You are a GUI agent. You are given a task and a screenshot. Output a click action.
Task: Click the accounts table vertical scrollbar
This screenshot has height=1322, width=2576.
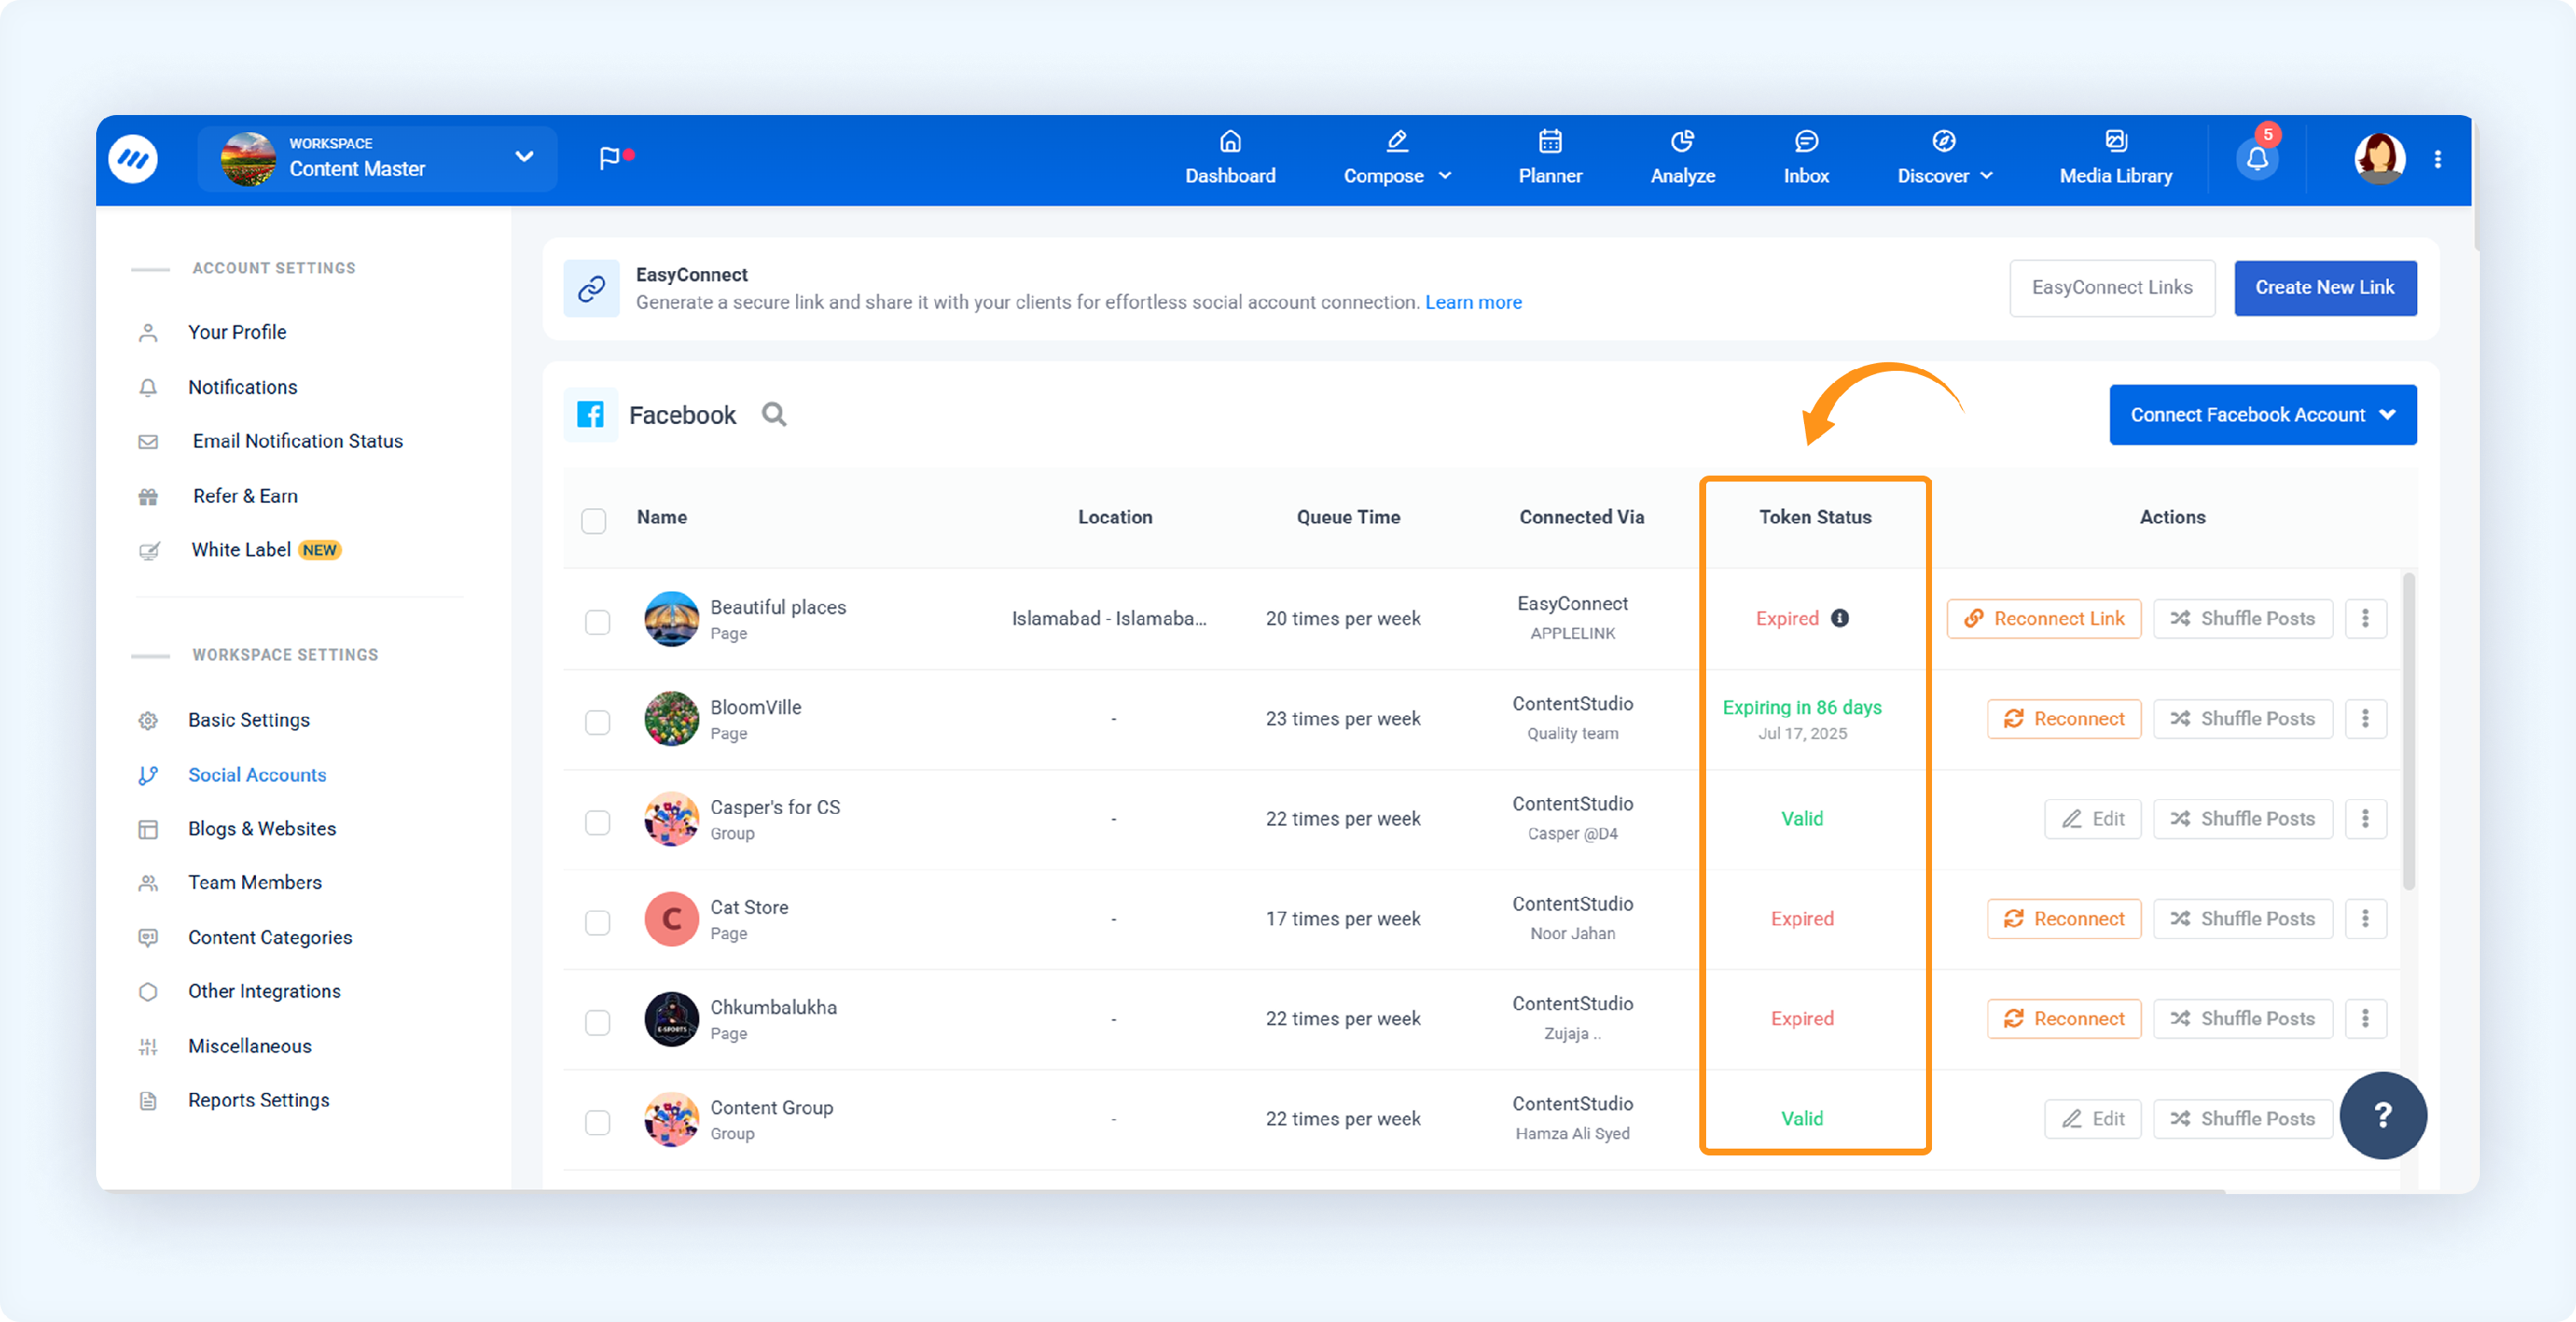(x=2409, y=730)
